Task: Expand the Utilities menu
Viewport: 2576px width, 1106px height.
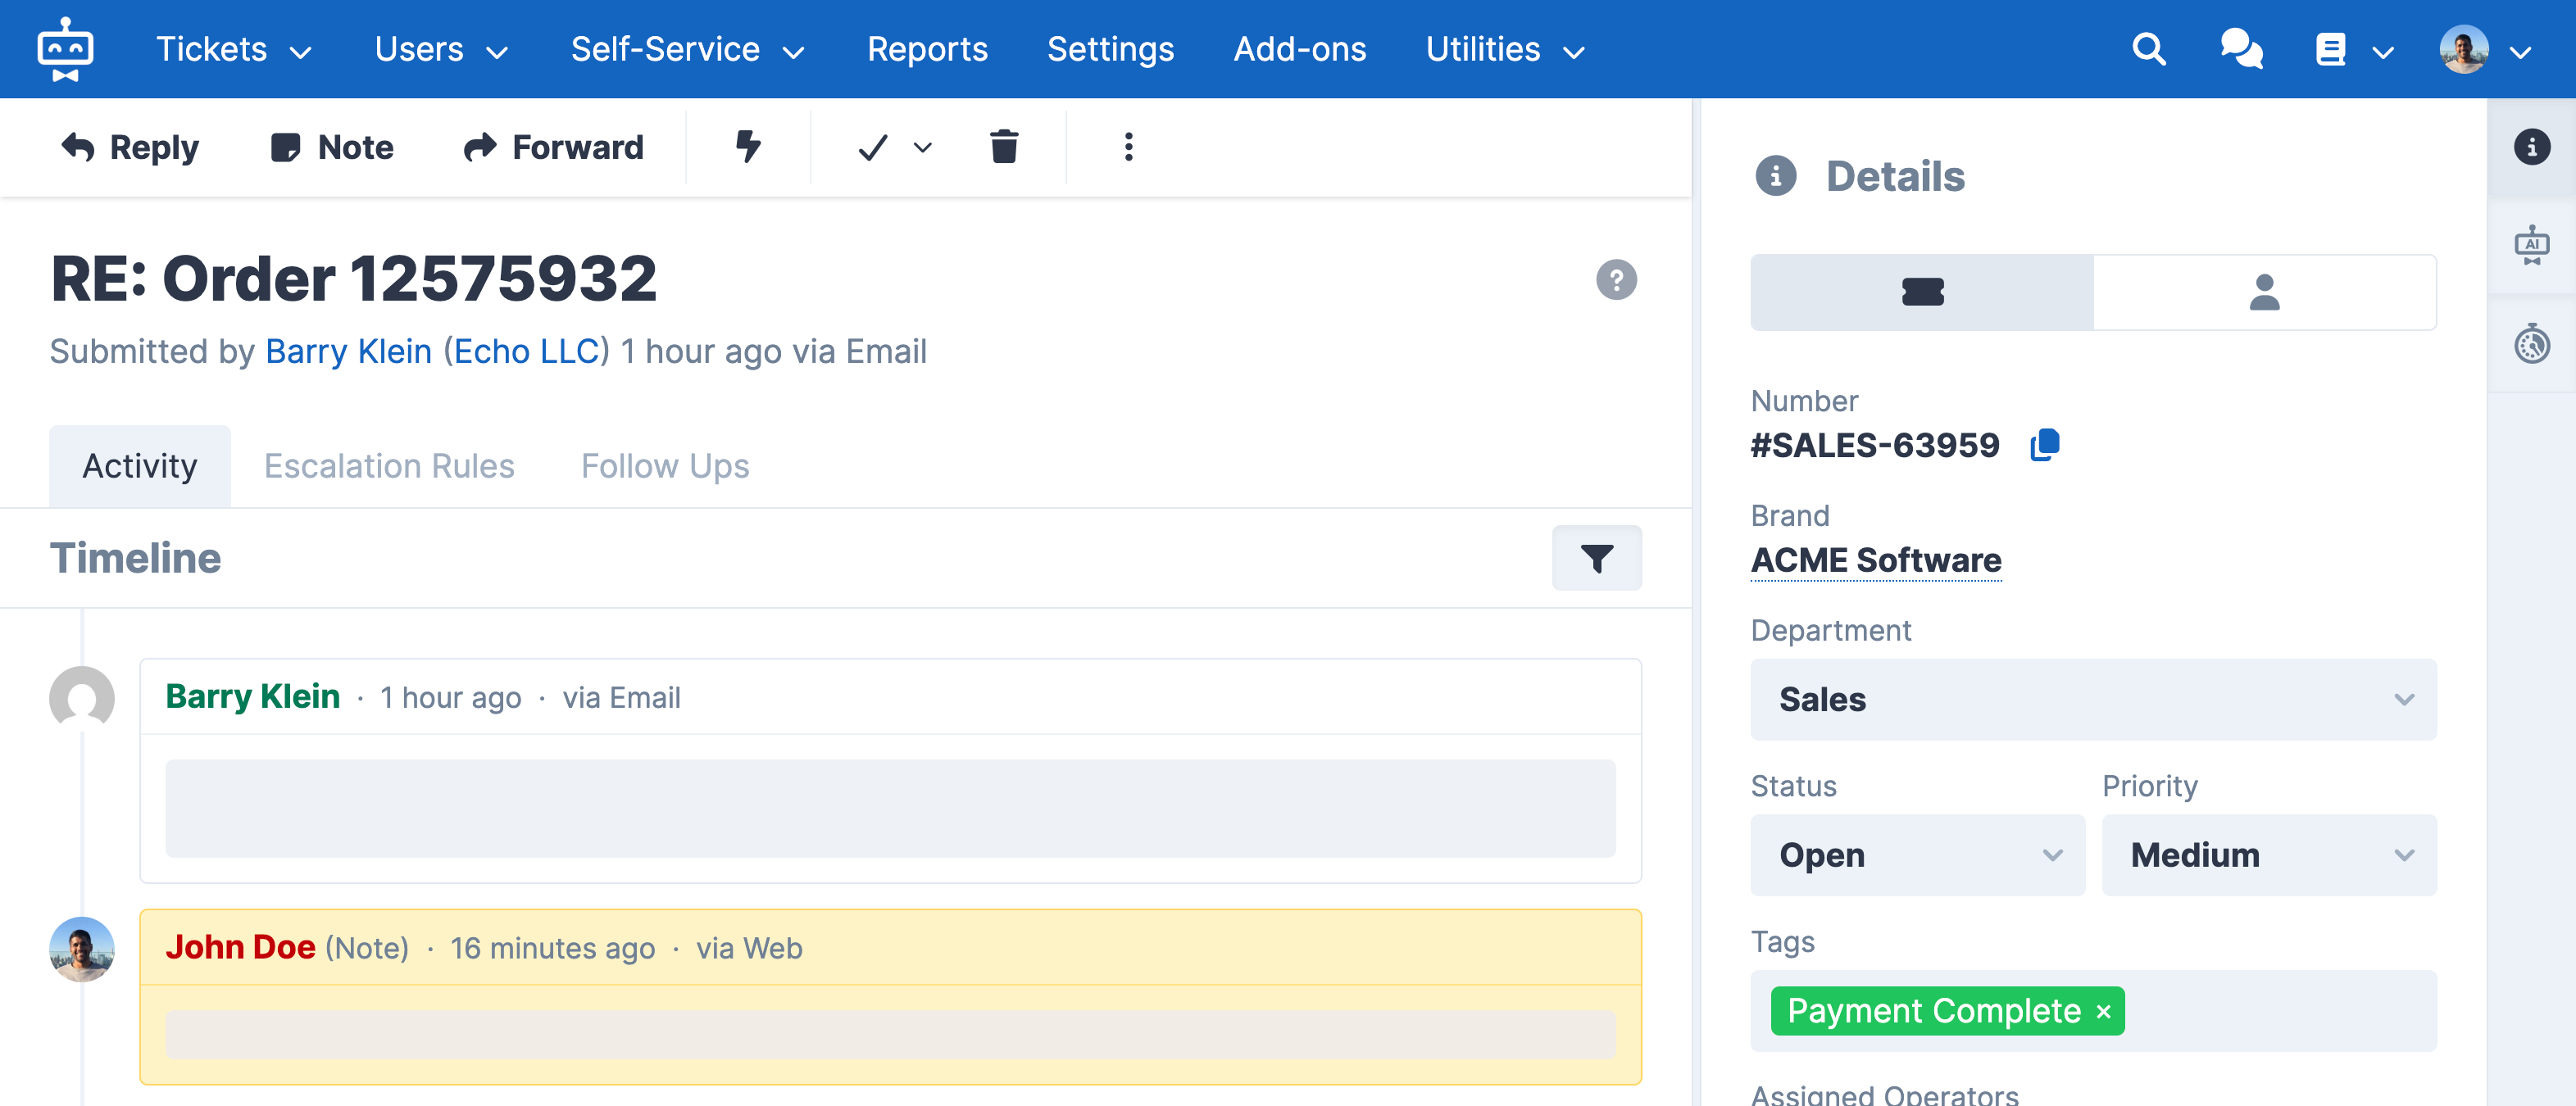Action: (1504, 49)
